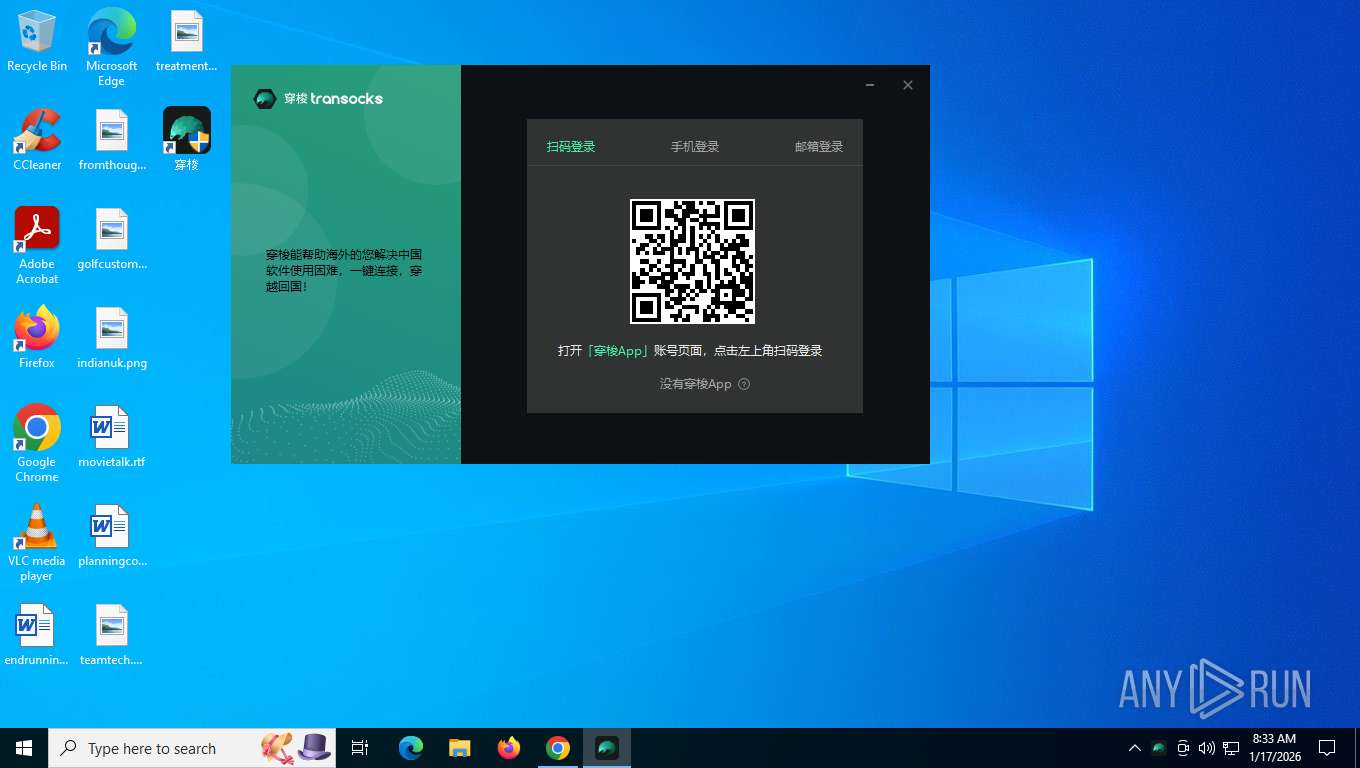Image resolution: width=1360 pixels, height=768 pixels.
Task: Select the VLC media player shortcut
Action: (x=37, y=543)
